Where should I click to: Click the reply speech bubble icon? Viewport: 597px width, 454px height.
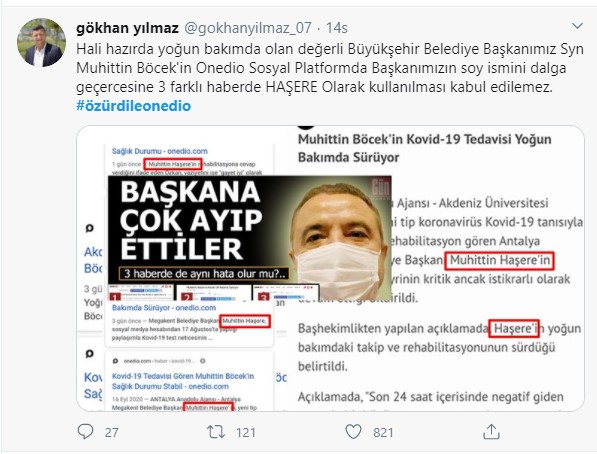pyautogui.click(x=85, y=432)
